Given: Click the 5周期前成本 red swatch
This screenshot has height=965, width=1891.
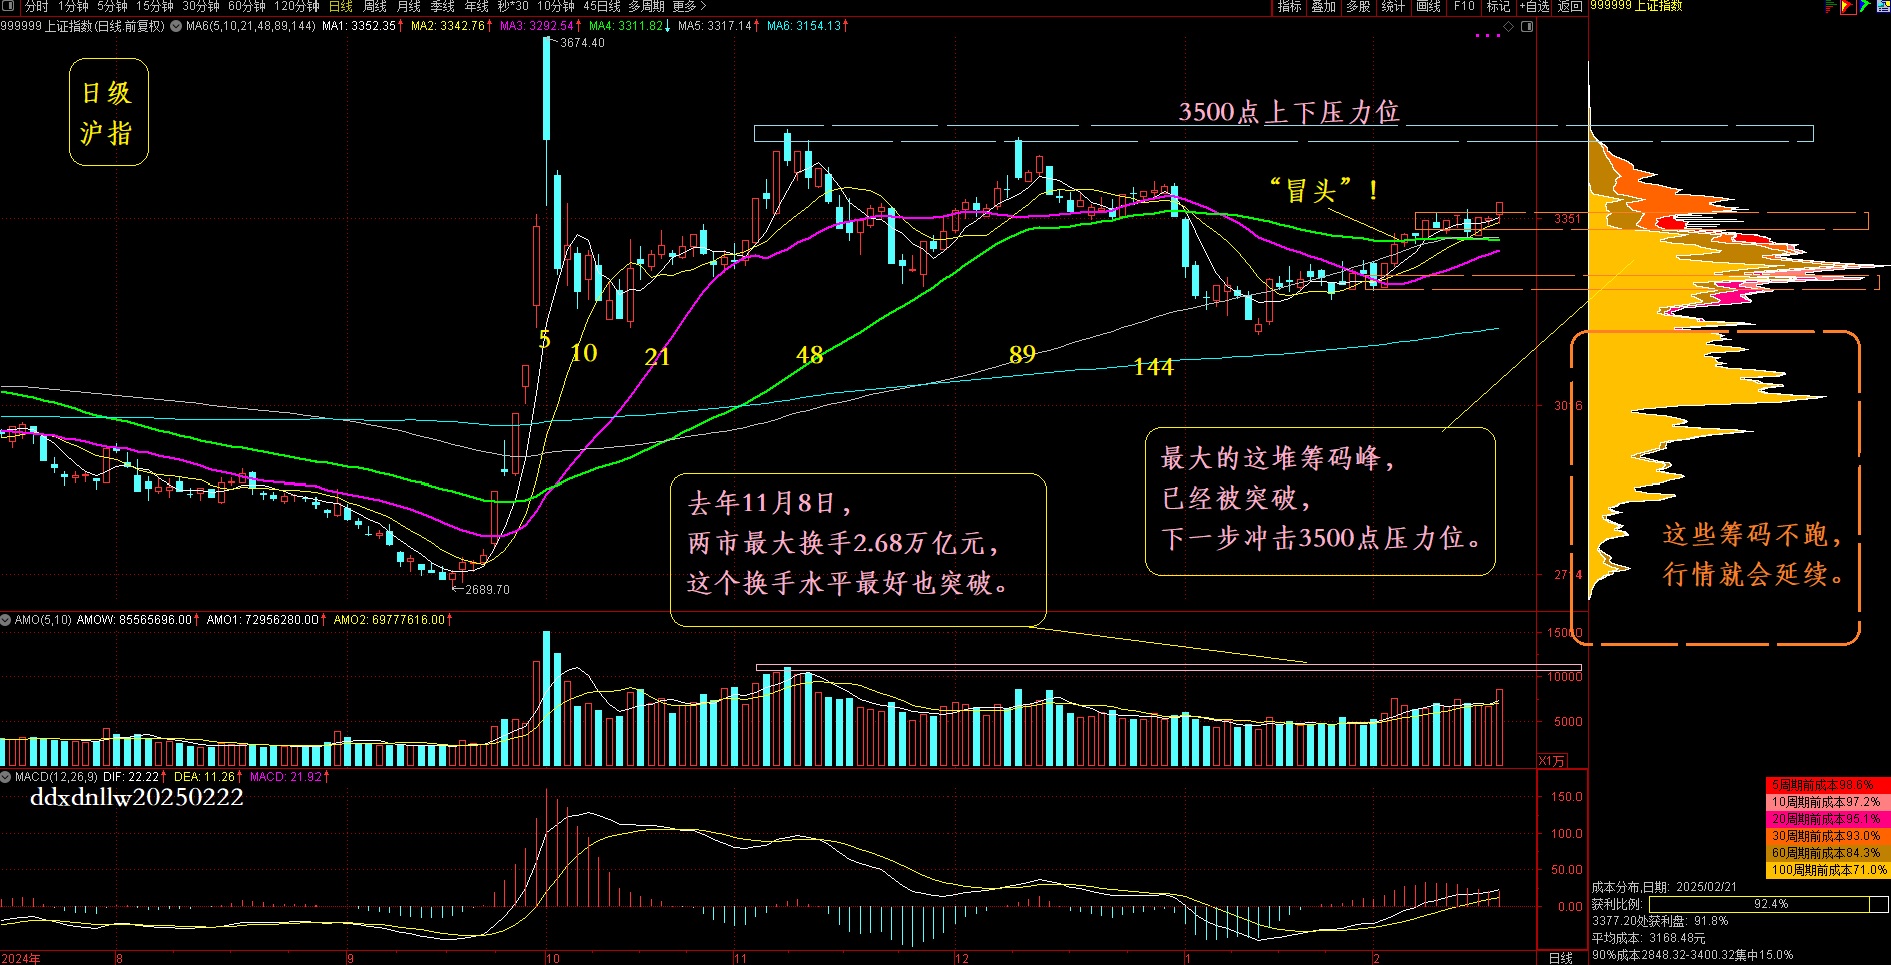Looking at the screenshot, I should 1828,785.
